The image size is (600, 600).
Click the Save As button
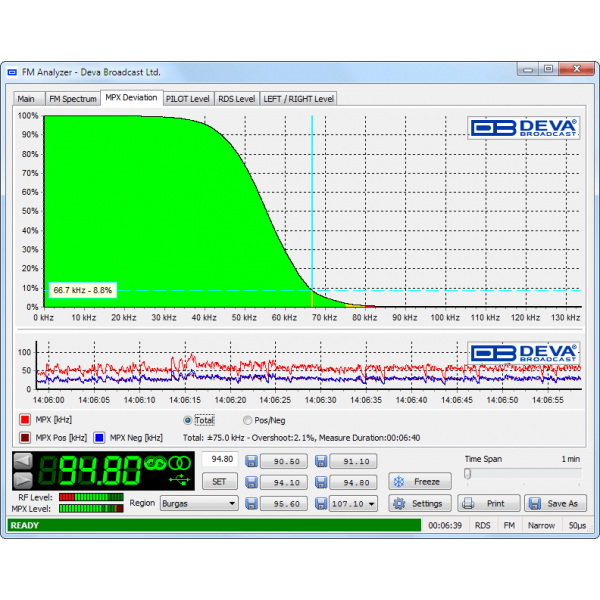coord(555,504)
